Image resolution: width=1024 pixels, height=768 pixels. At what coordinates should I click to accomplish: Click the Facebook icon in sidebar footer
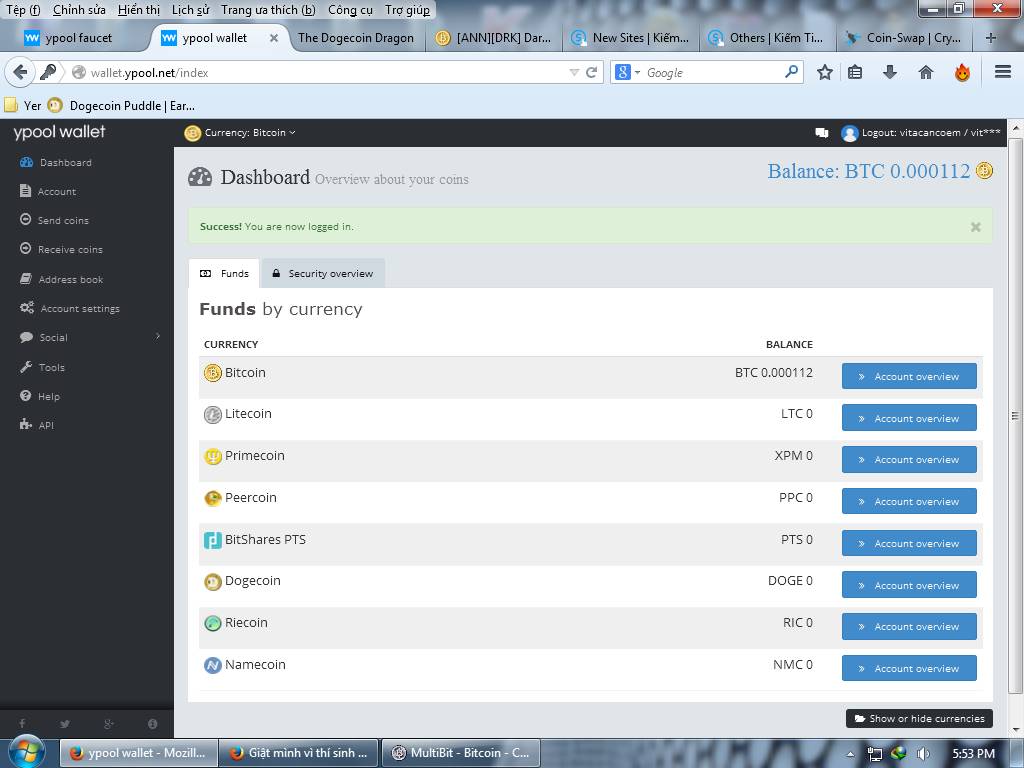pos(22,724)
